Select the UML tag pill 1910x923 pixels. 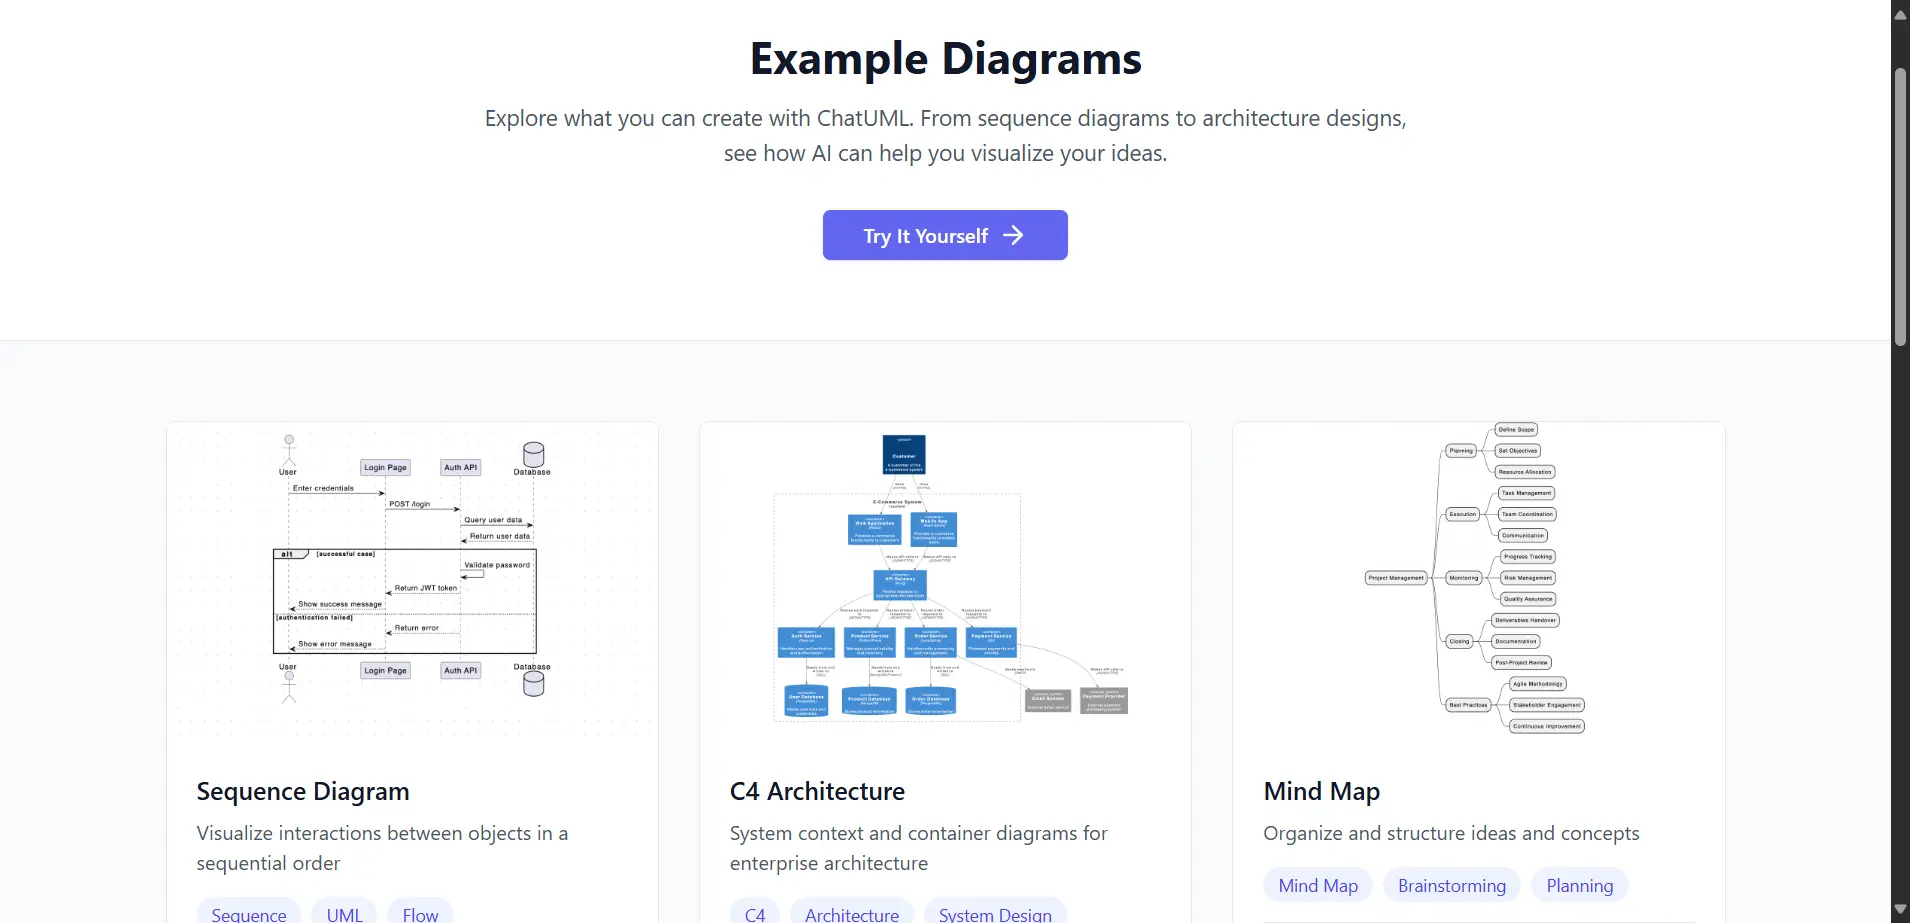click(344, 914)
